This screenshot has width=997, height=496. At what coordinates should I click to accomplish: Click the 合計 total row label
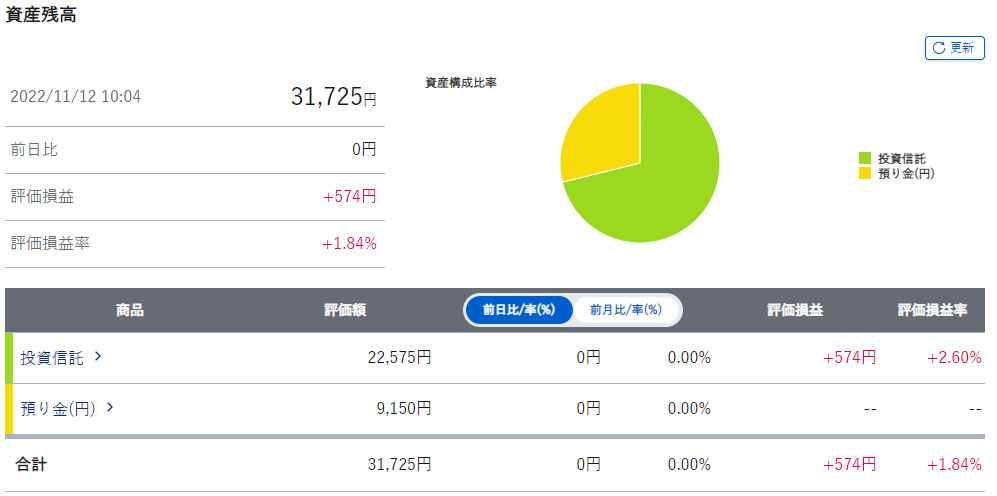pos(31,464)
